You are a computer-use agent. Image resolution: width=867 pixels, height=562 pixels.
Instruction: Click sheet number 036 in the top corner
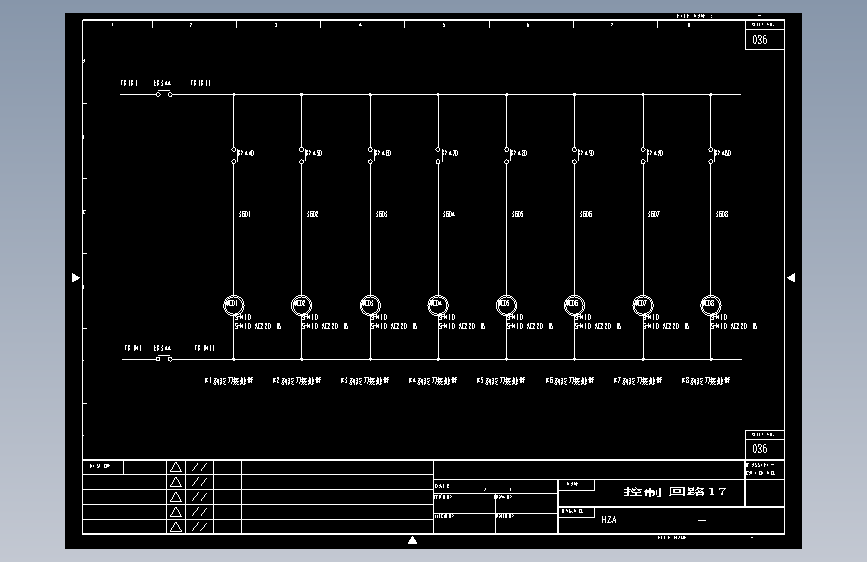[x=760, y=39]
